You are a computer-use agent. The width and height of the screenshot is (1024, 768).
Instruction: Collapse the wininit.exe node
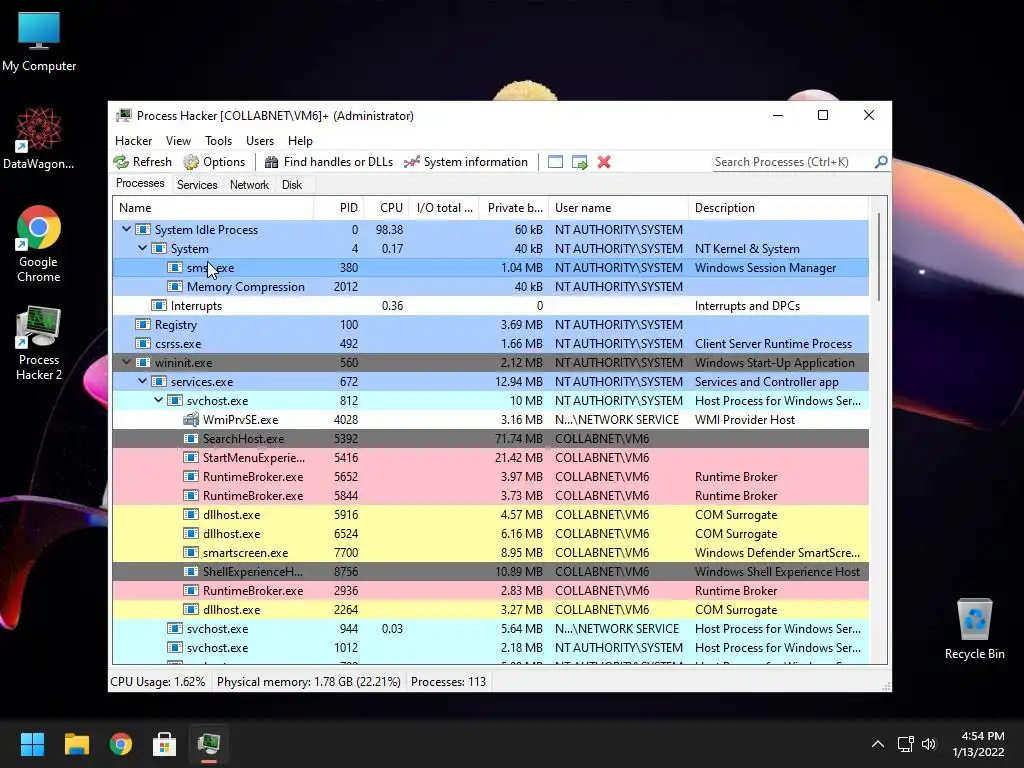(126, 362)
